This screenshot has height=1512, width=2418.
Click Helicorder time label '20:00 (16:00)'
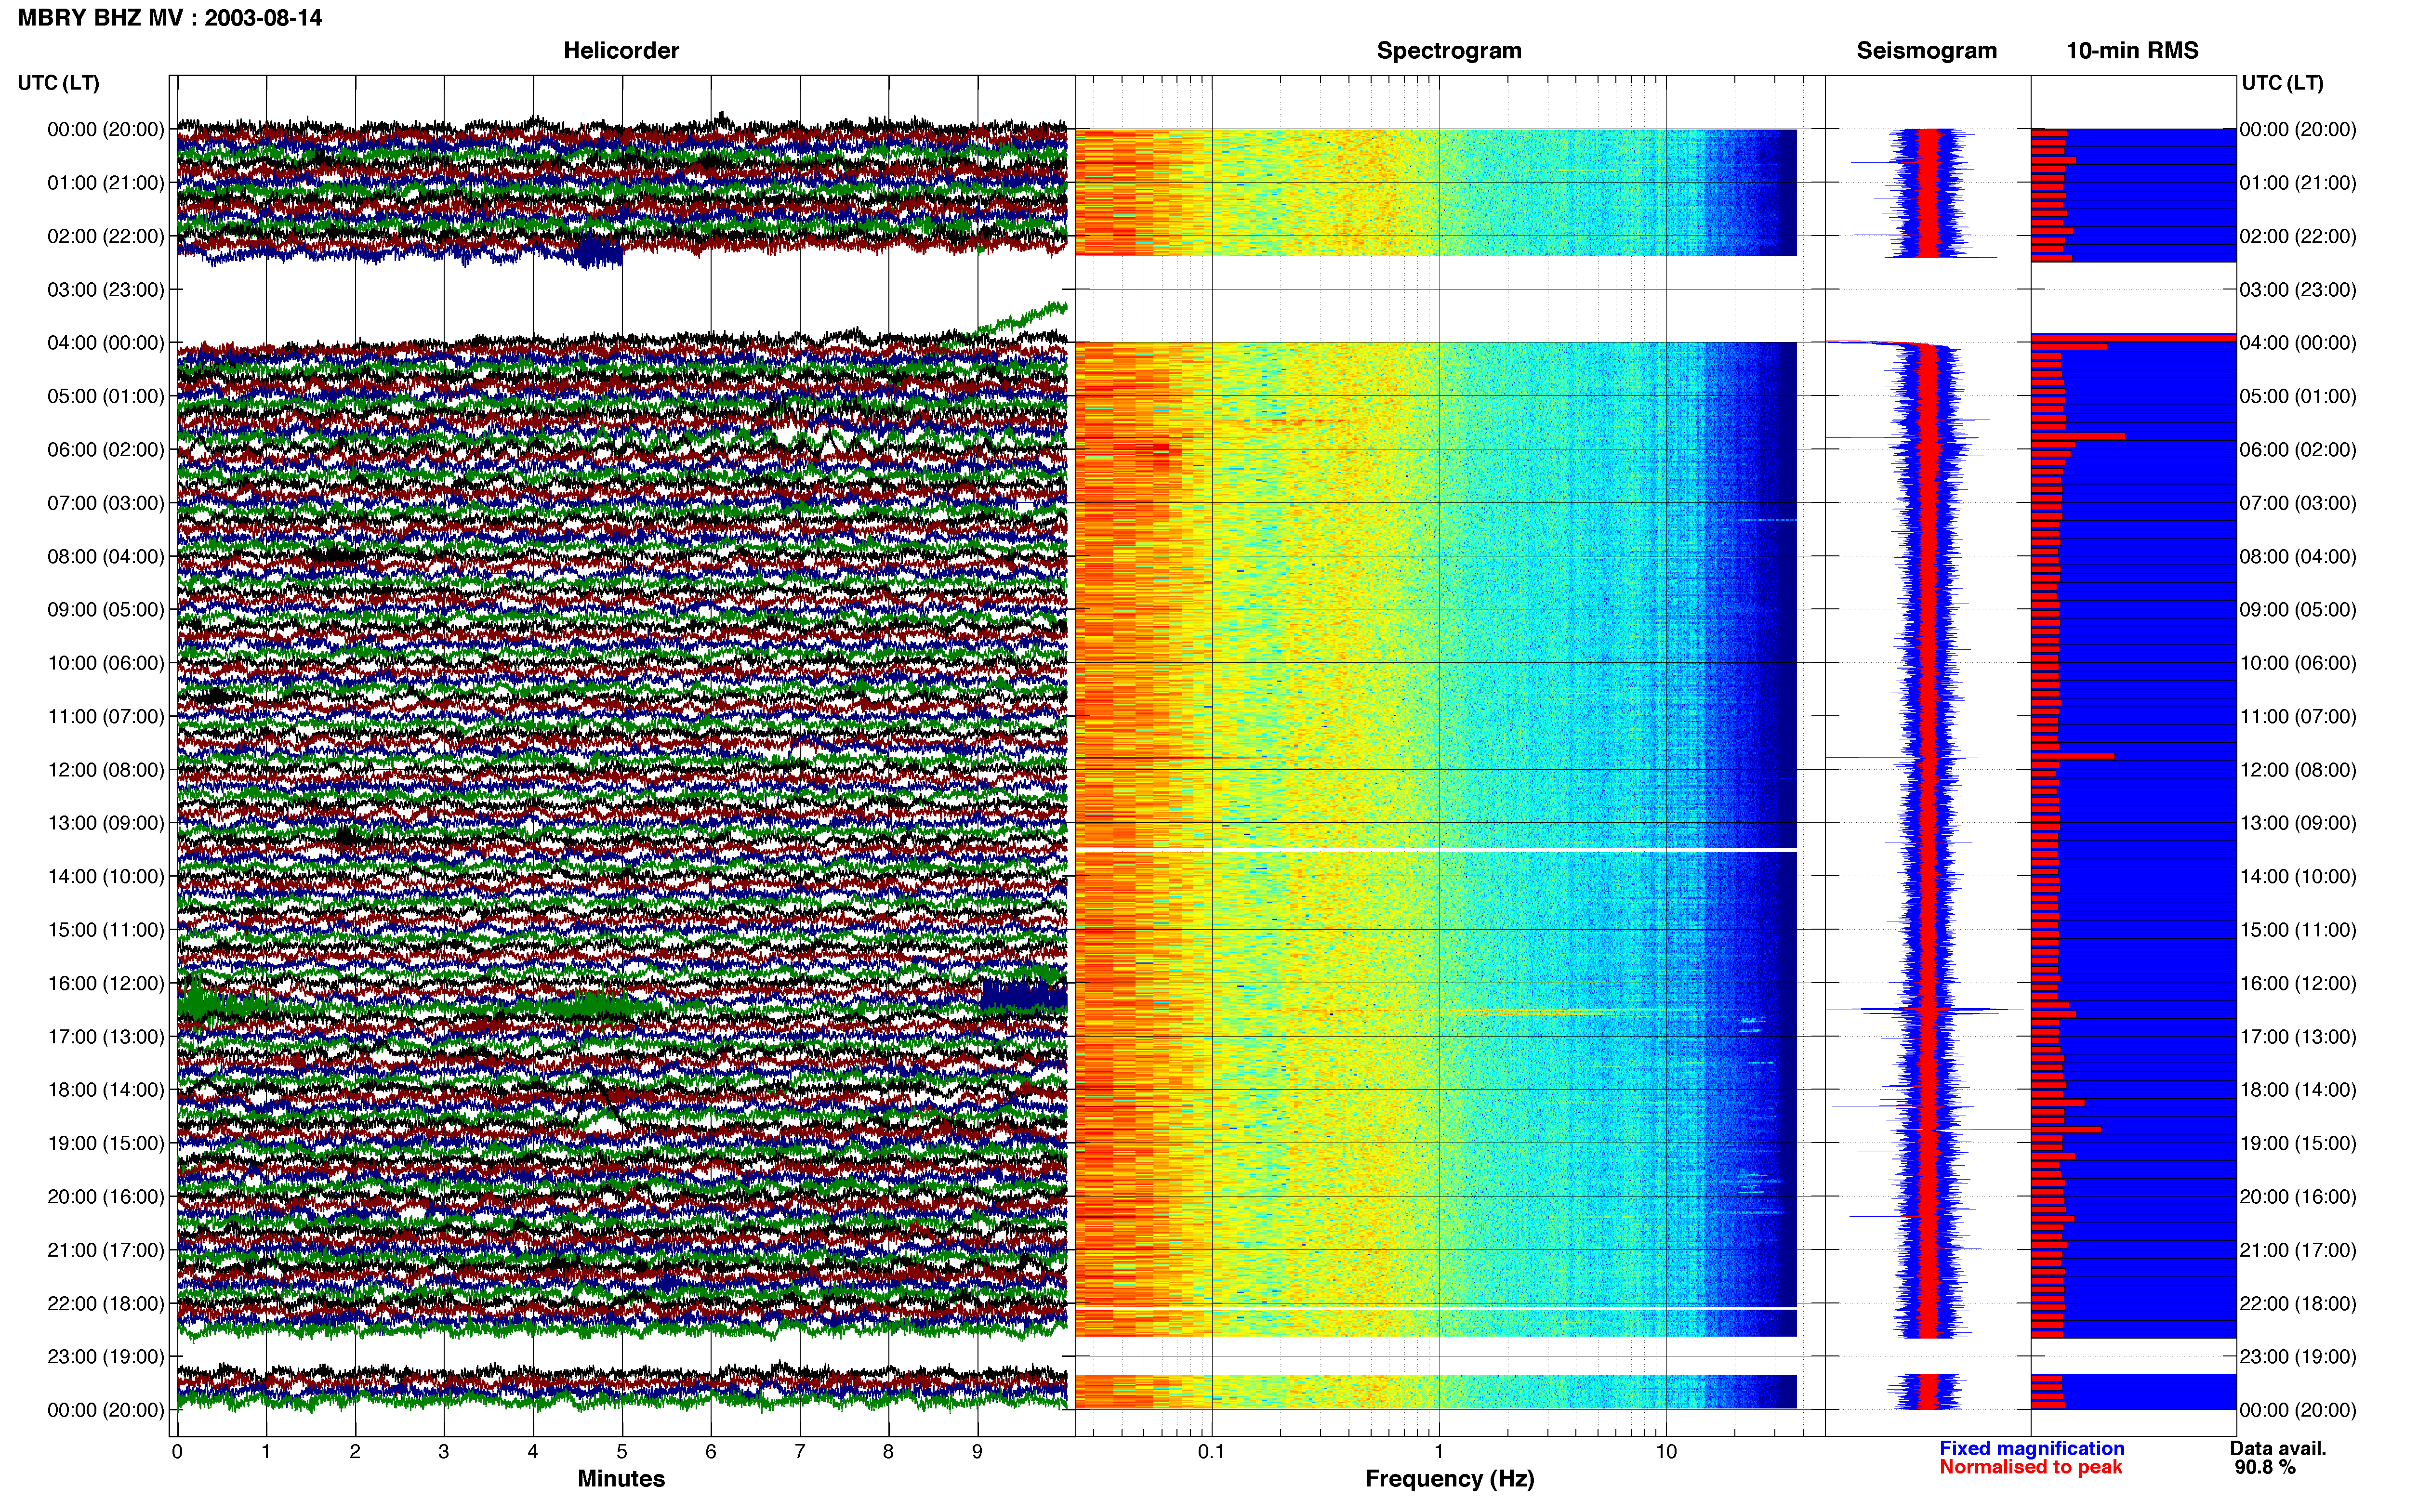(106, 1197)
